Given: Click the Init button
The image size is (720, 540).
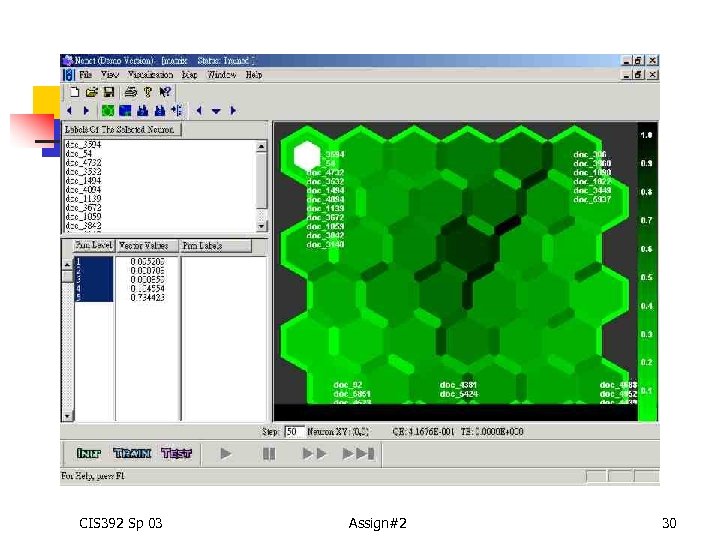Looking at the screenshot, I should 89,453.
